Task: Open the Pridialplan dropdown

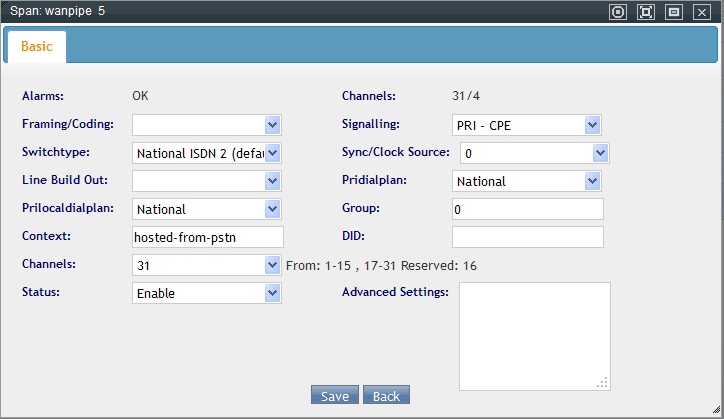Action: [526, 181]
